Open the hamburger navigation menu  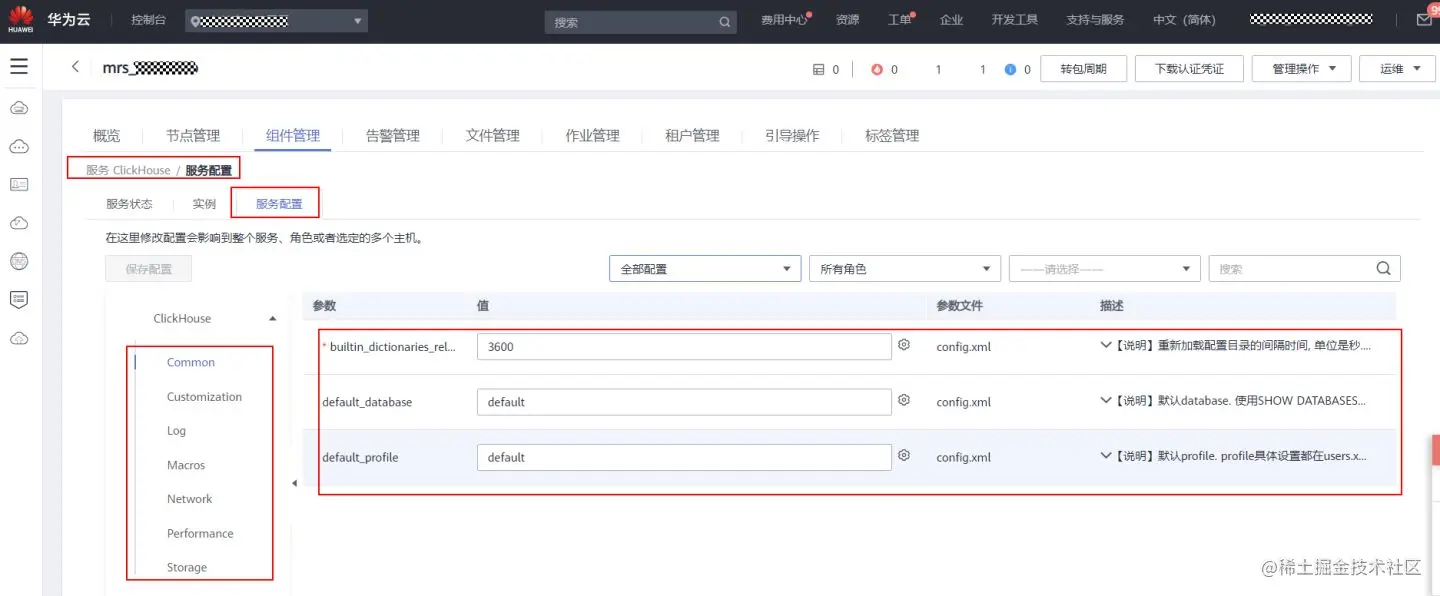(19, 67)
